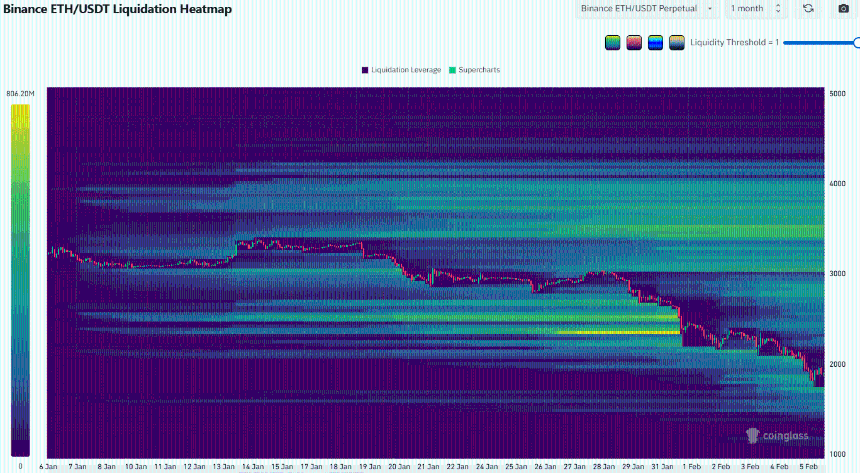
Task: Change the 1 month time range selector
Action: tap(755, 8)
